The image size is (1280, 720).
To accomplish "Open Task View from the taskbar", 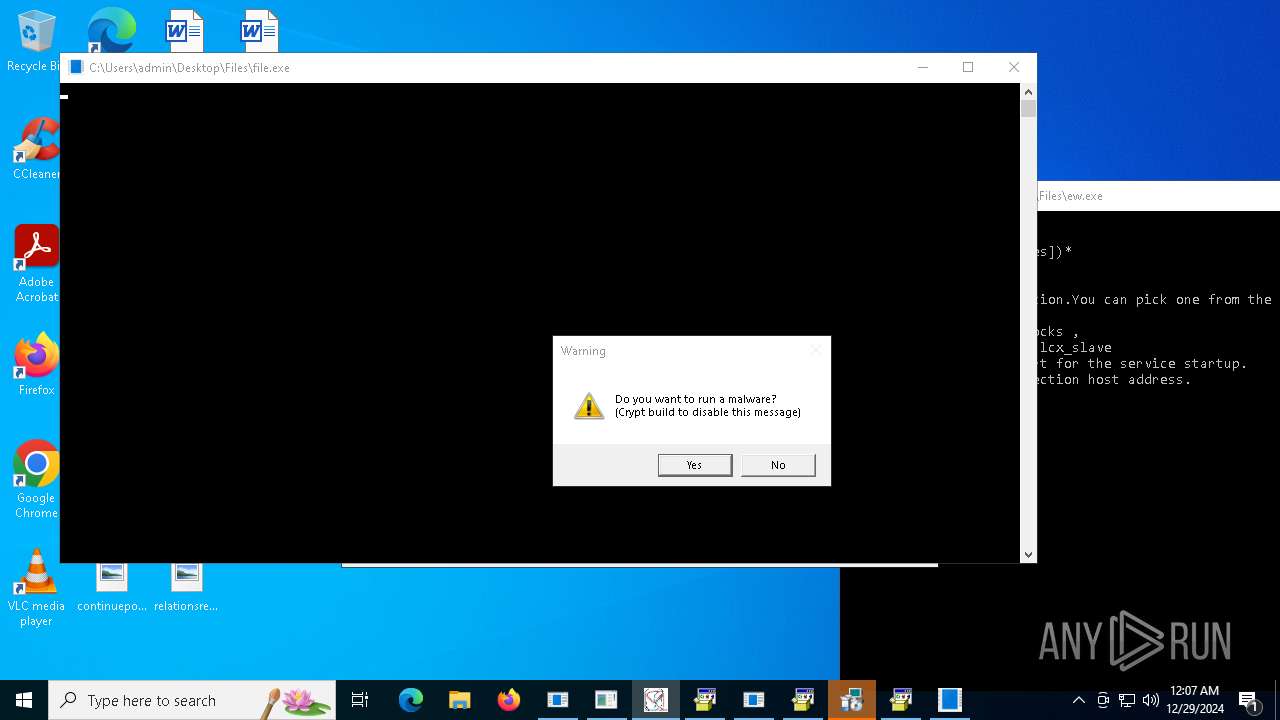I will click(360, 700).
